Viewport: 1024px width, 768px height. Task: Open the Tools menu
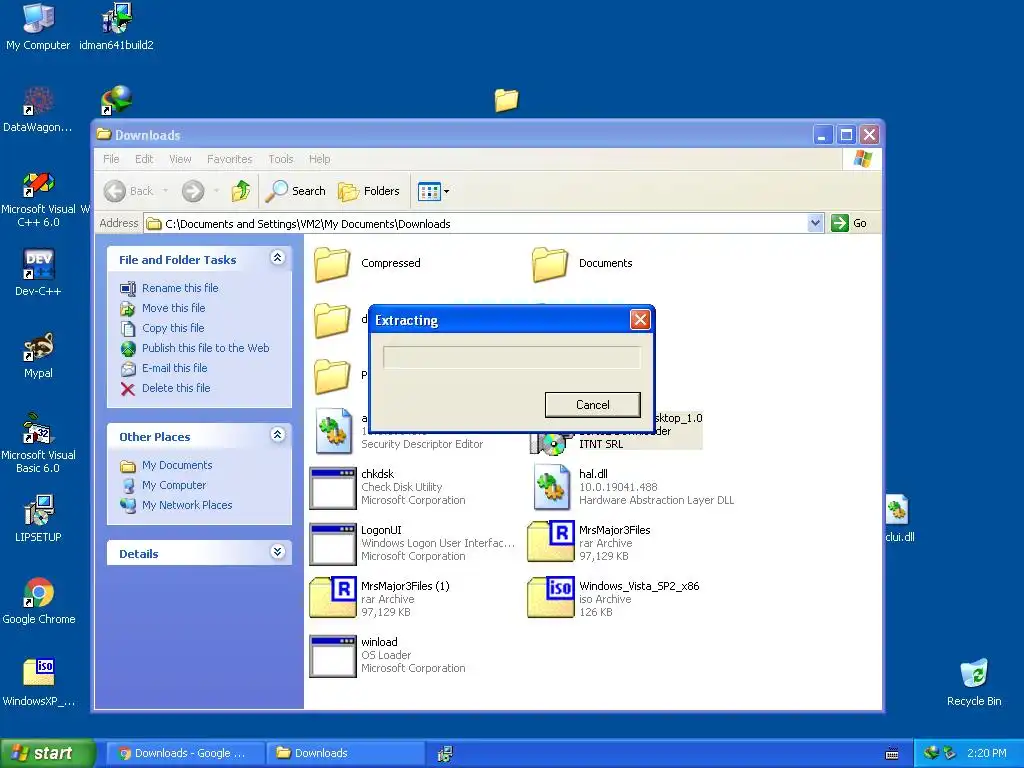click(x=281, y=159)
